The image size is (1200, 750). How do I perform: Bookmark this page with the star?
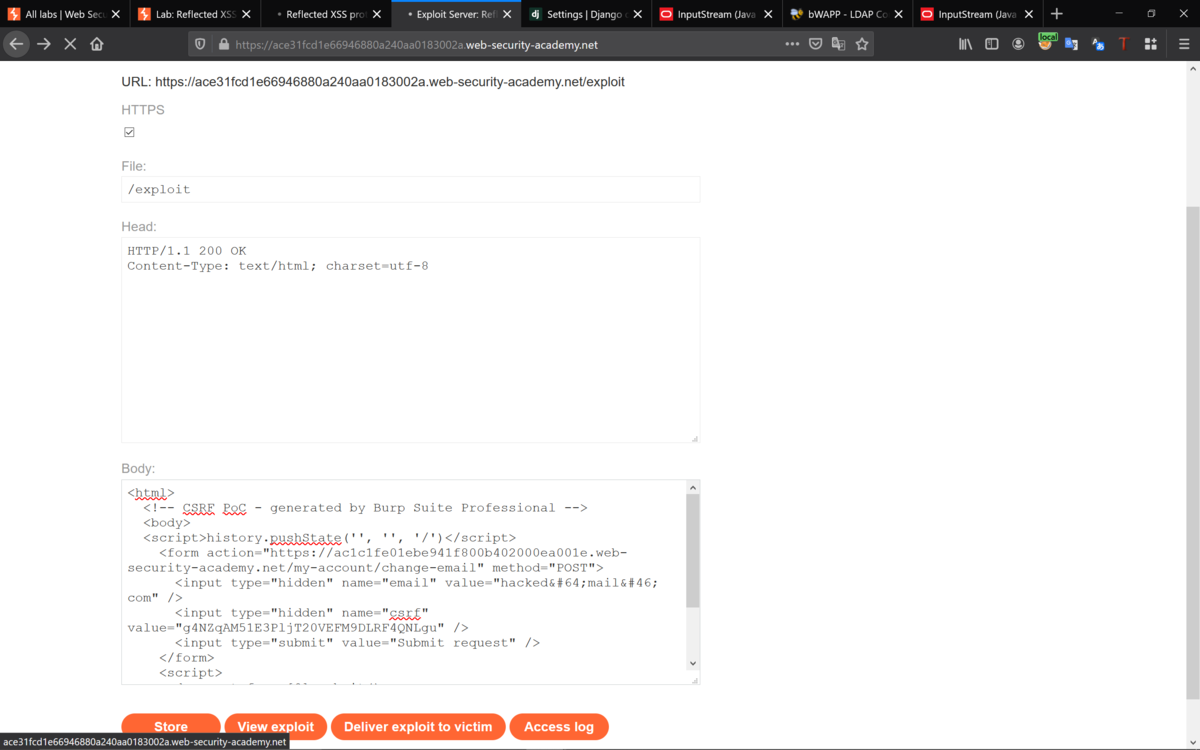click(862, 44)
